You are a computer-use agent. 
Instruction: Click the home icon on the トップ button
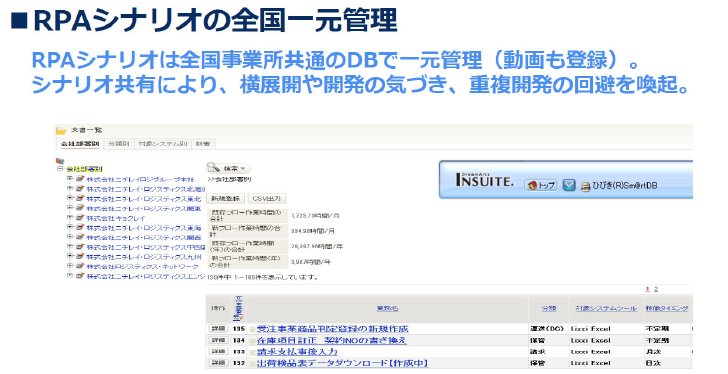pos(533,185)
